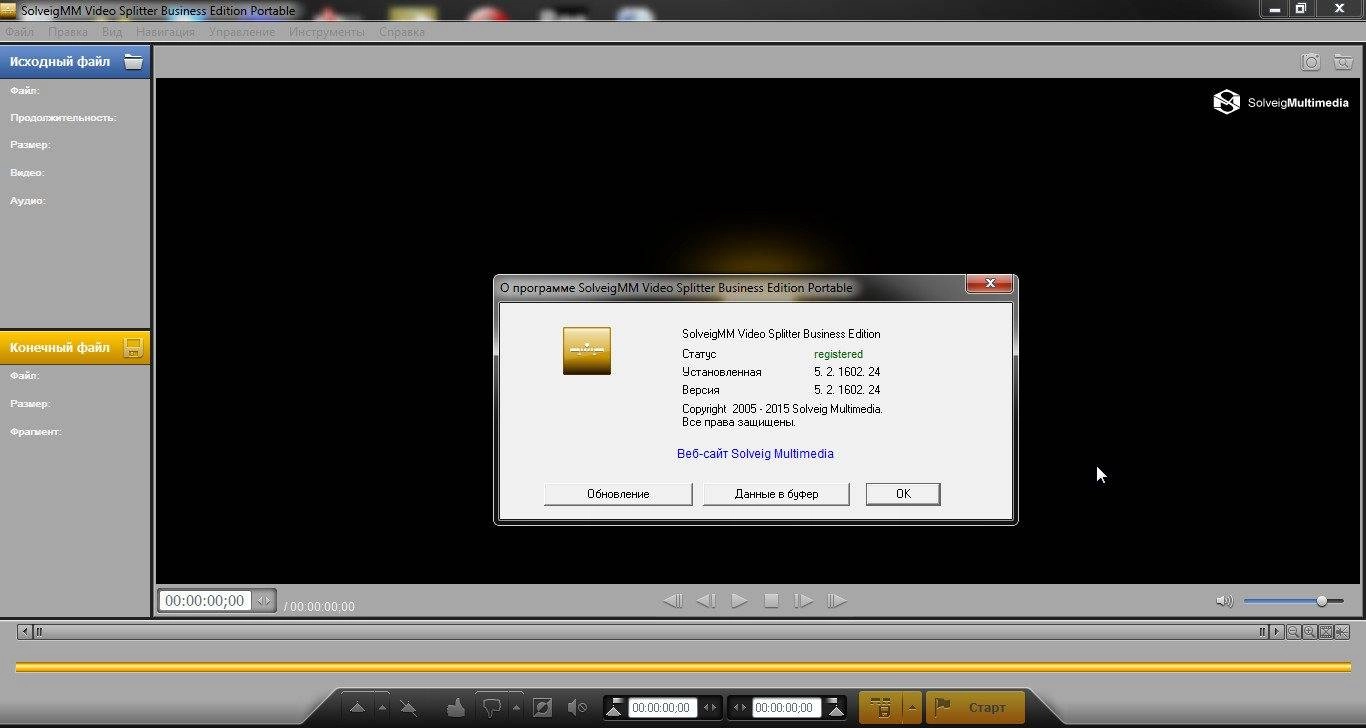This screenshot has height=728, width=1366.
Task: Click the save output file icon
Action: 133,347
